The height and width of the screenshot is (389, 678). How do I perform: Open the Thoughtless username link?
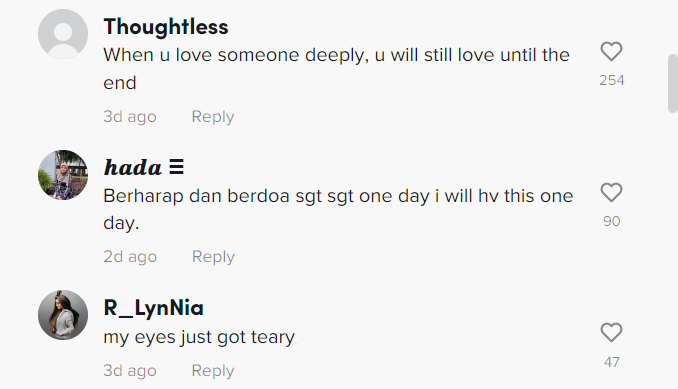[x=166, y=27]
